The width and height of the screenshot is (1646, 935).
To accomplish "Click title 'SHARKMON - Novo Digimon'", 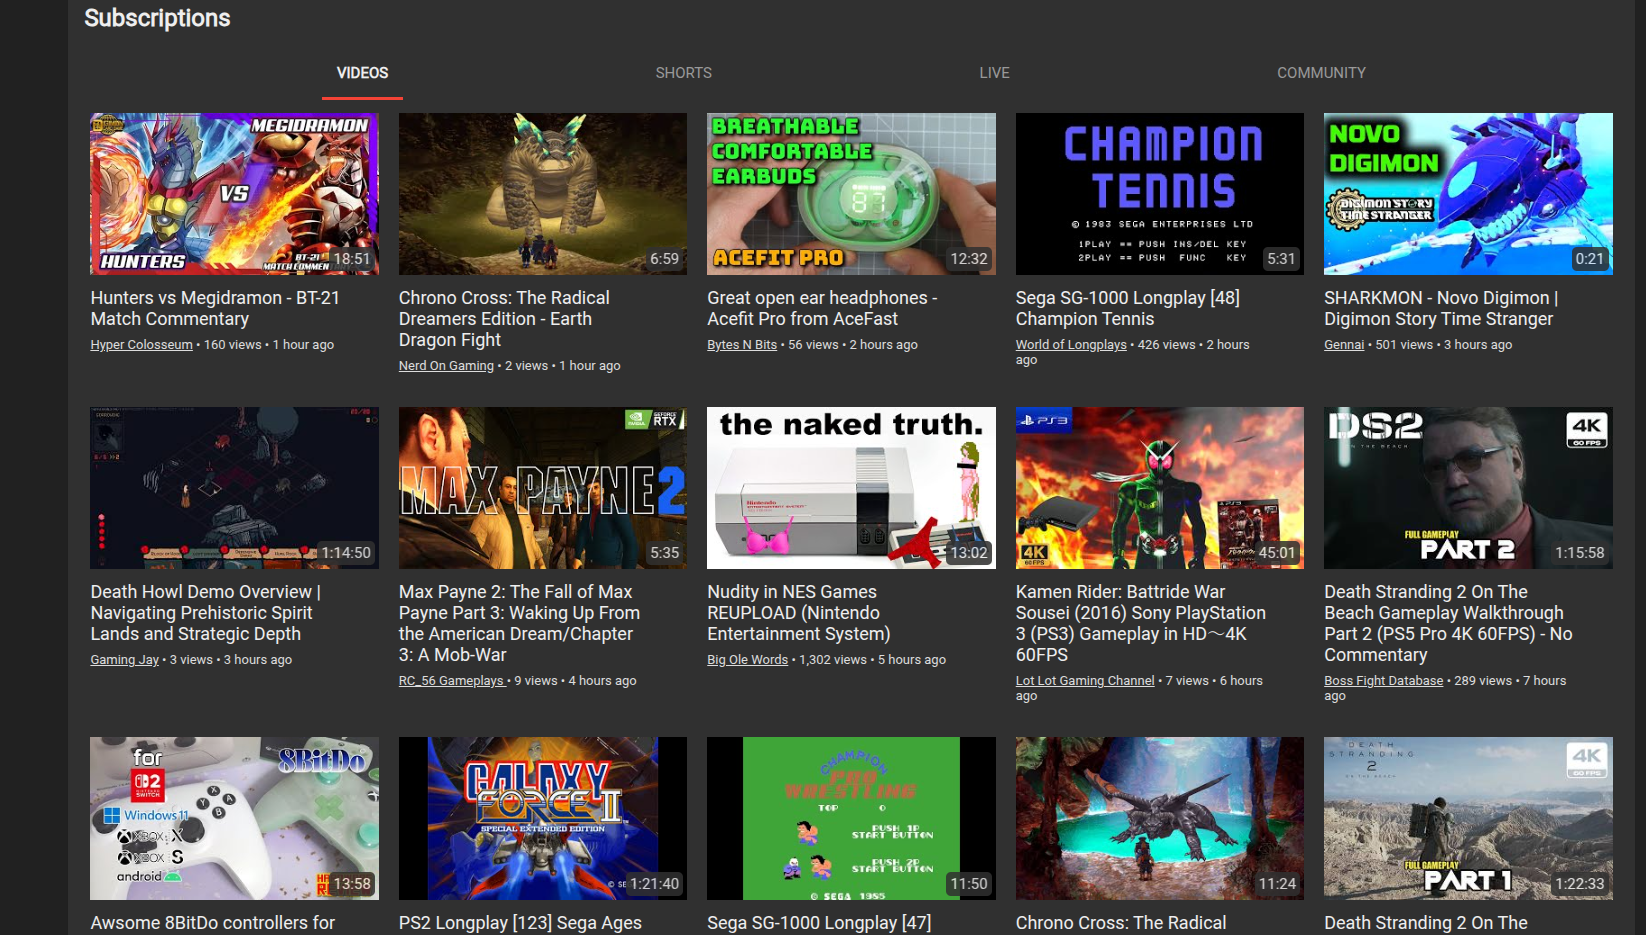I will pyautogui.click(x=1441, y=308).
